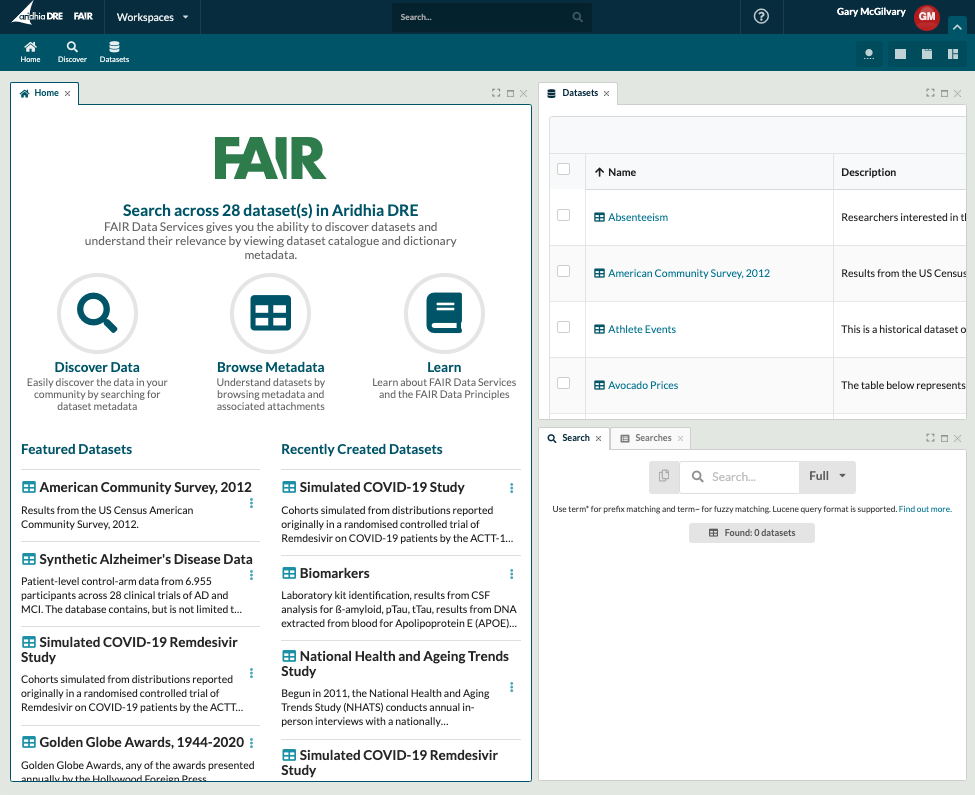Switch to the split multi-pane layout icon
Image resolution: width=975 pixels, height=795 pixels.
tap(953, 54)
